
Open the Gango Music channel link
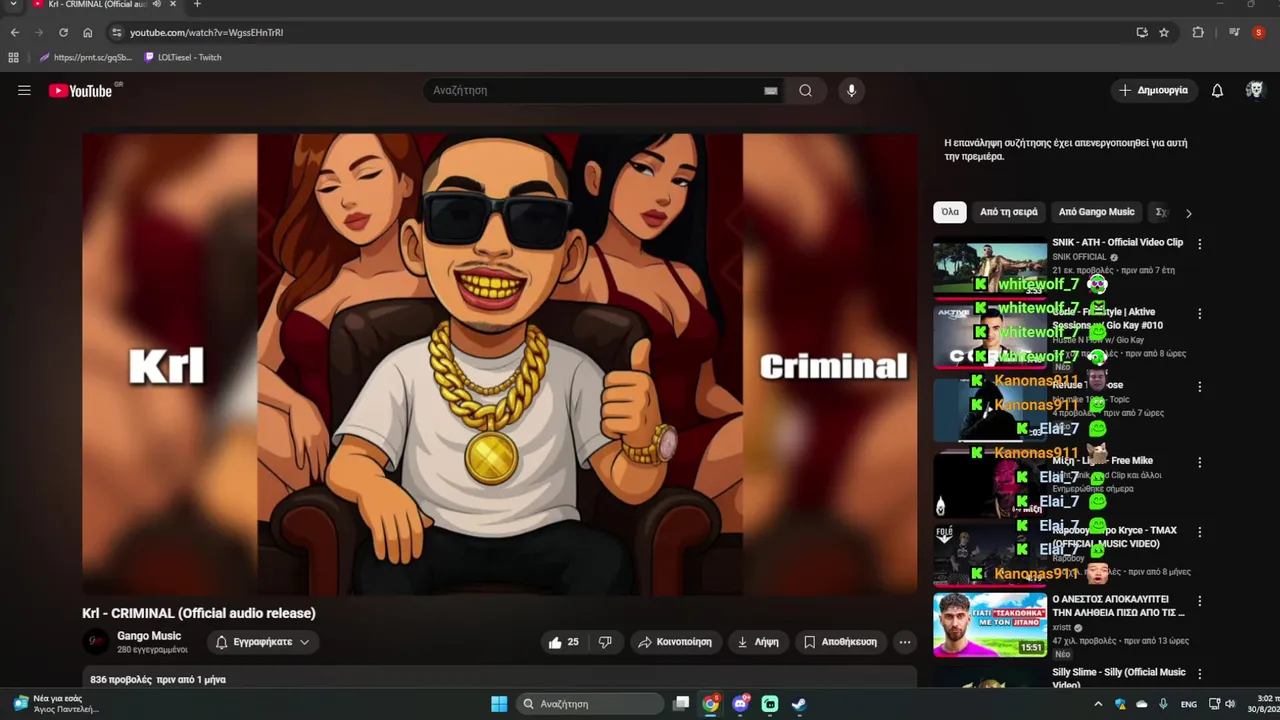tap(149, 636)
